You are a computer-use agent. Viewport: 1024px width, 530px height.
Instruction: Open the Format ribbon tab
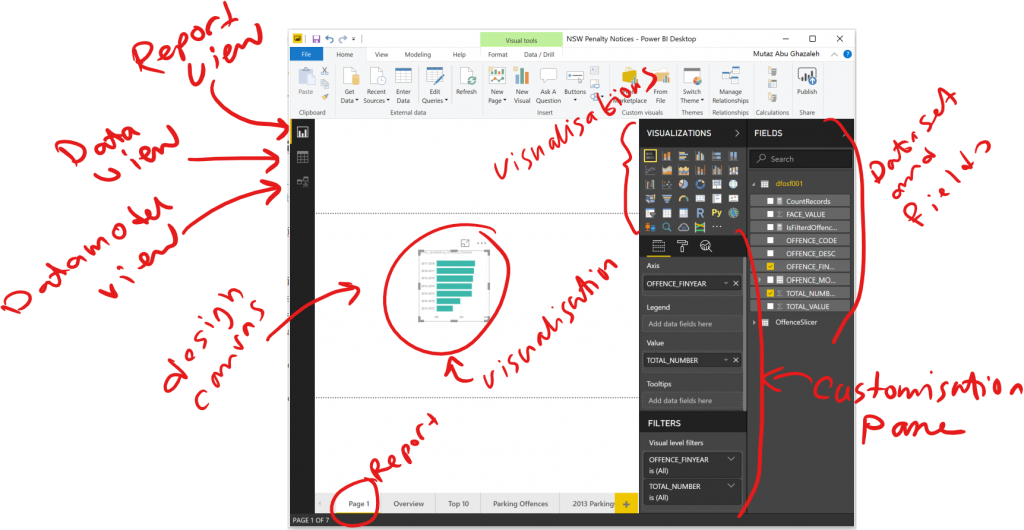[x=498, y=55]
